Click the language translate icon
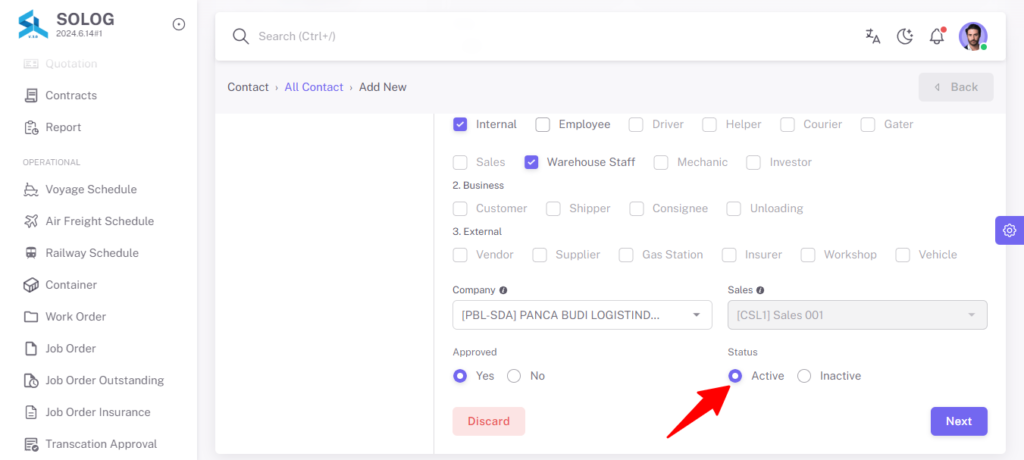Viewport: 1024px width, 460px height. 872,37
